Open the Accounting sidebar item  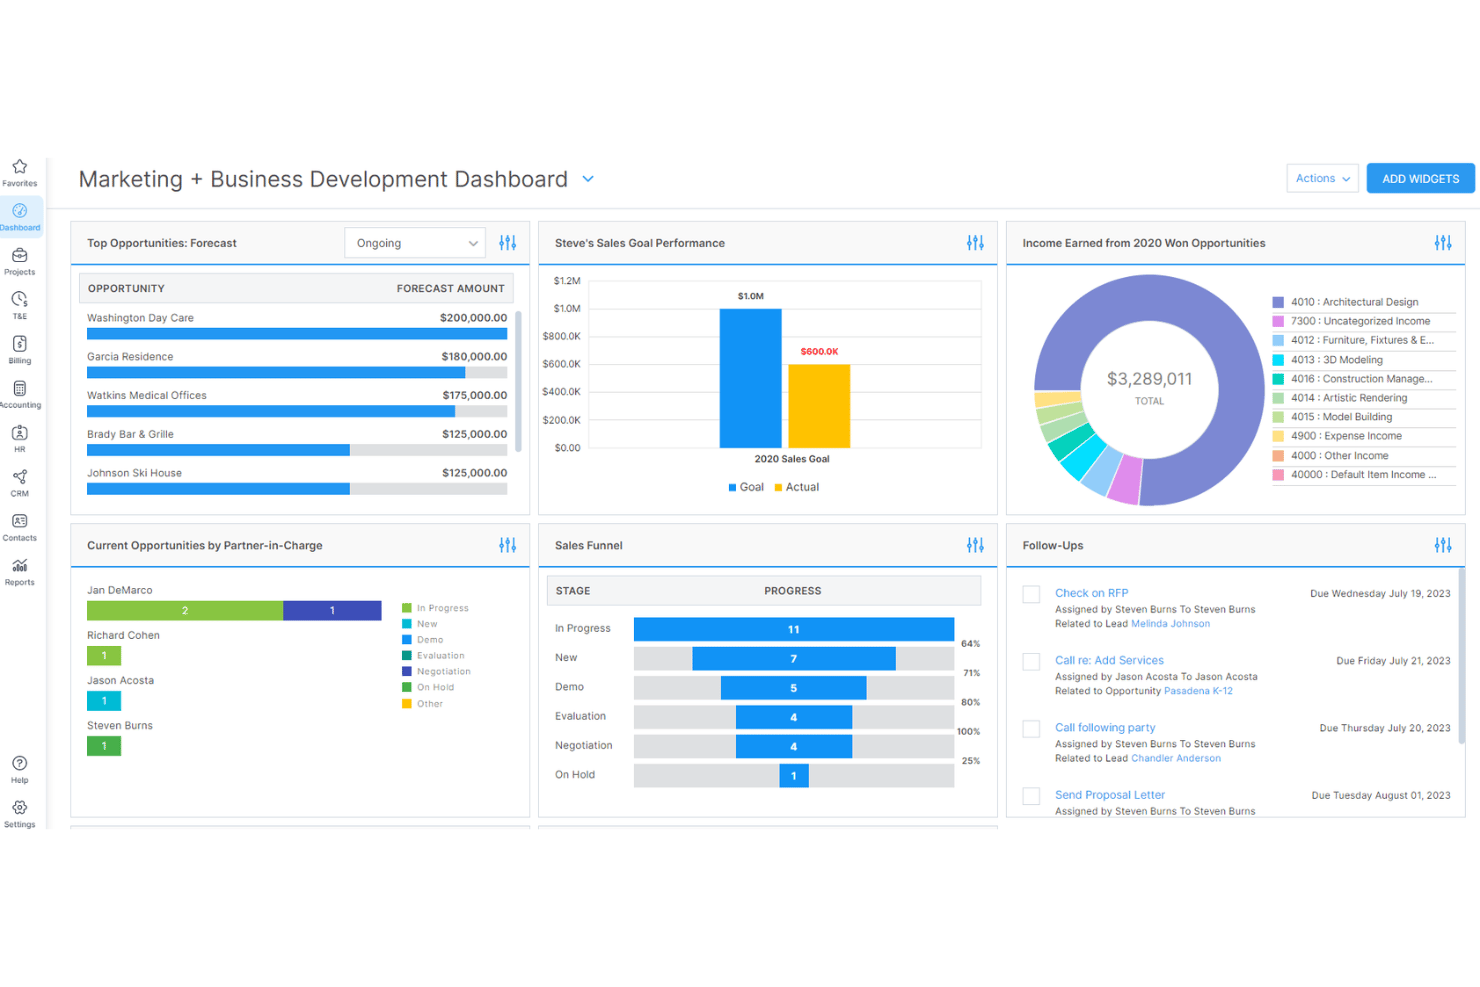[20, 394]
